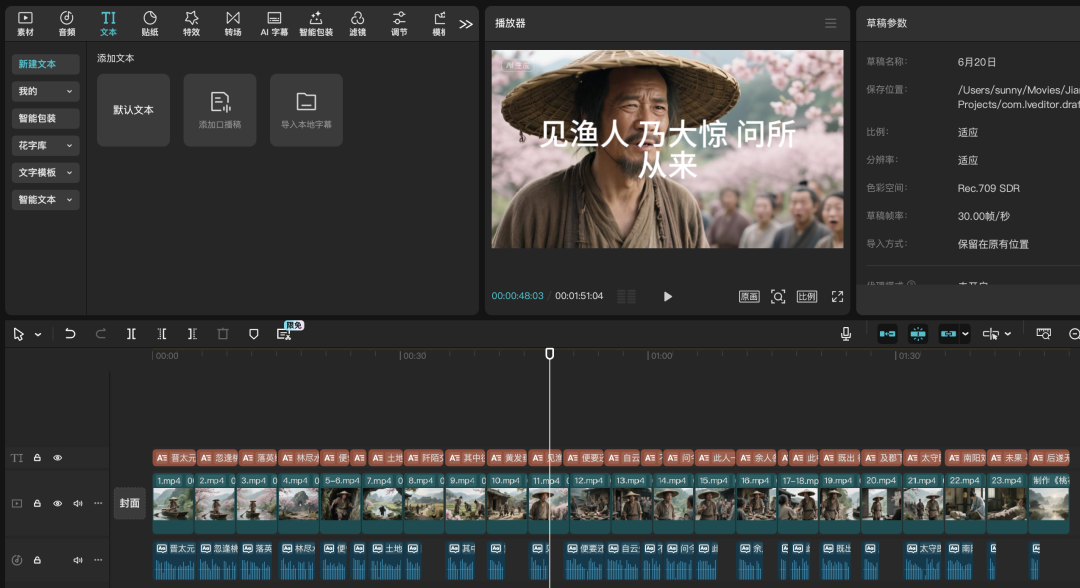Open the preview-axis dropdown arrow
1080x588 pixels.
coord(1008,334)
